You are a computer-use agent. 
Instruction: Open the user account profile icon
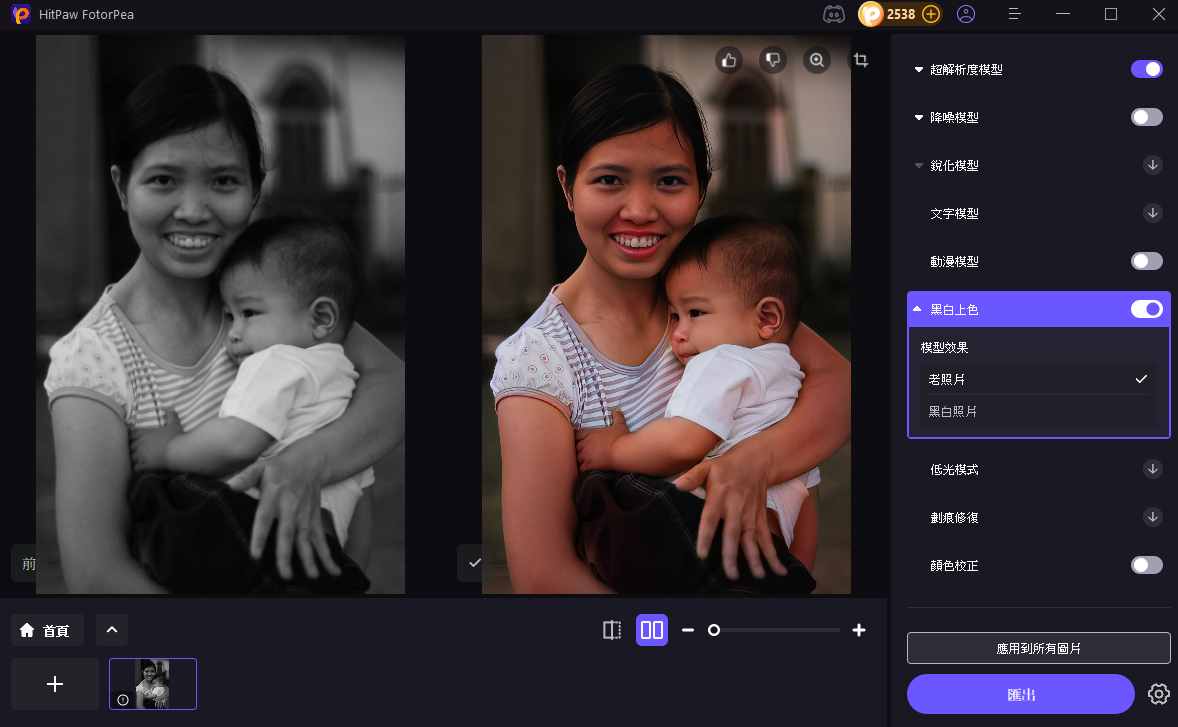(966, 14)
